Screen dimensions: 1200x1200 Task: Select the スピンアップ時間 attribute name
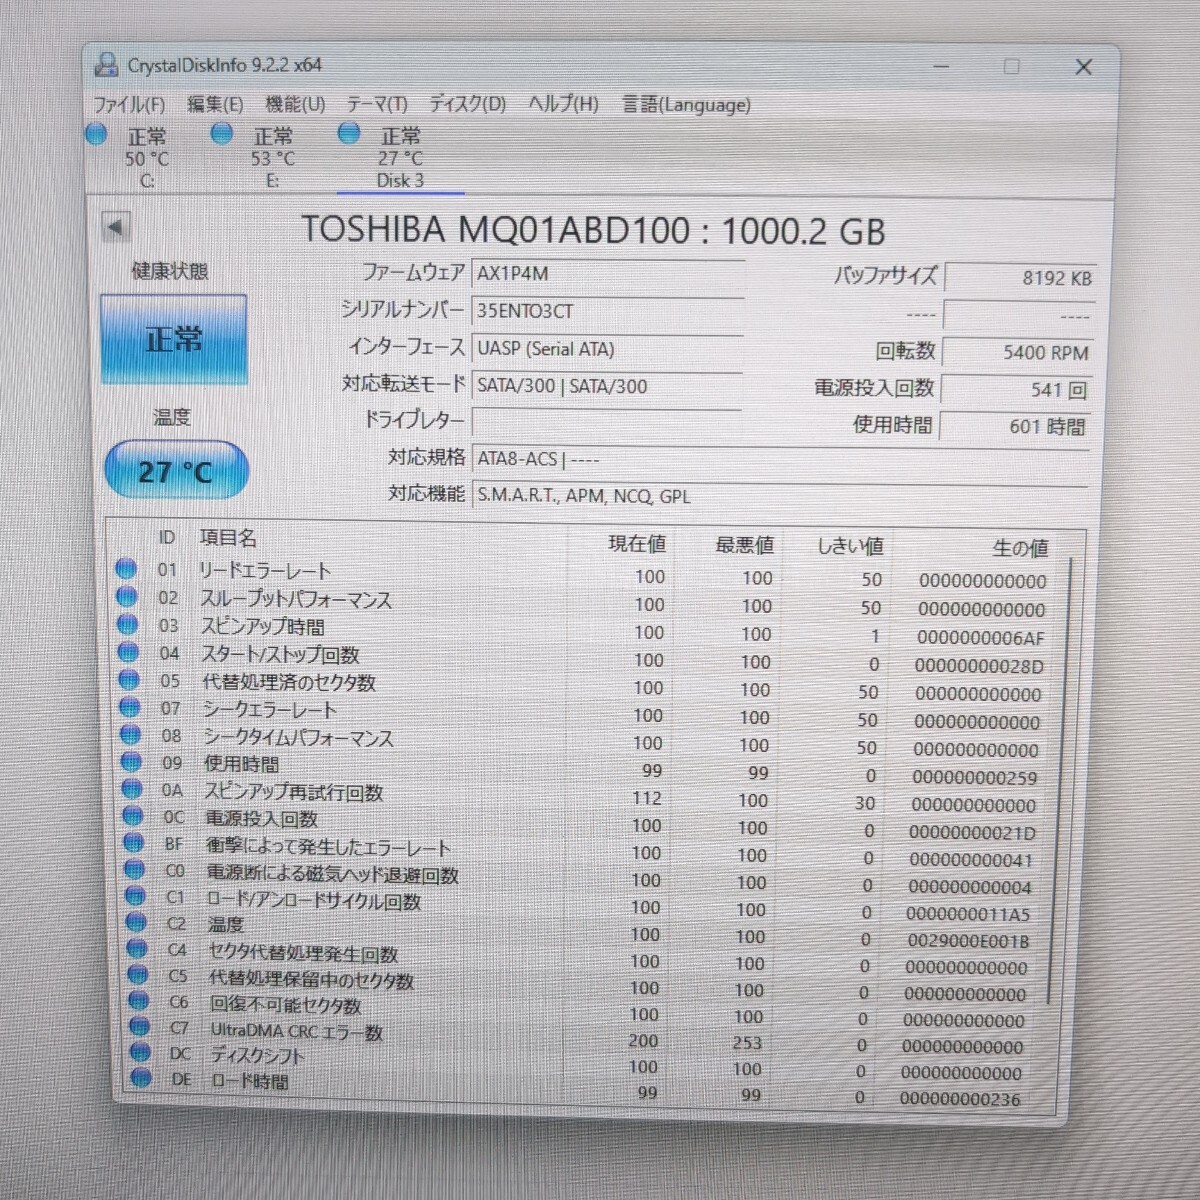click(263, 627)
